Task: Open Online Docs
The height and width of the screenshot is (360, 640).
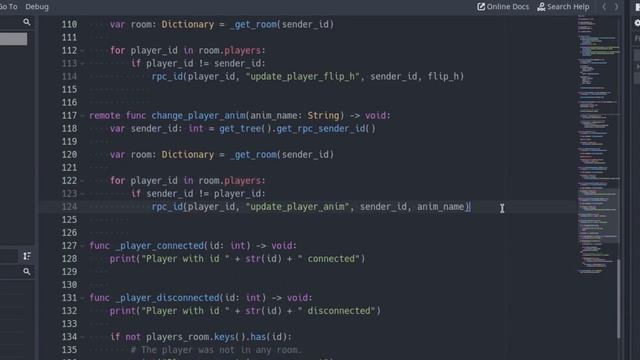Action: (503, 7)
